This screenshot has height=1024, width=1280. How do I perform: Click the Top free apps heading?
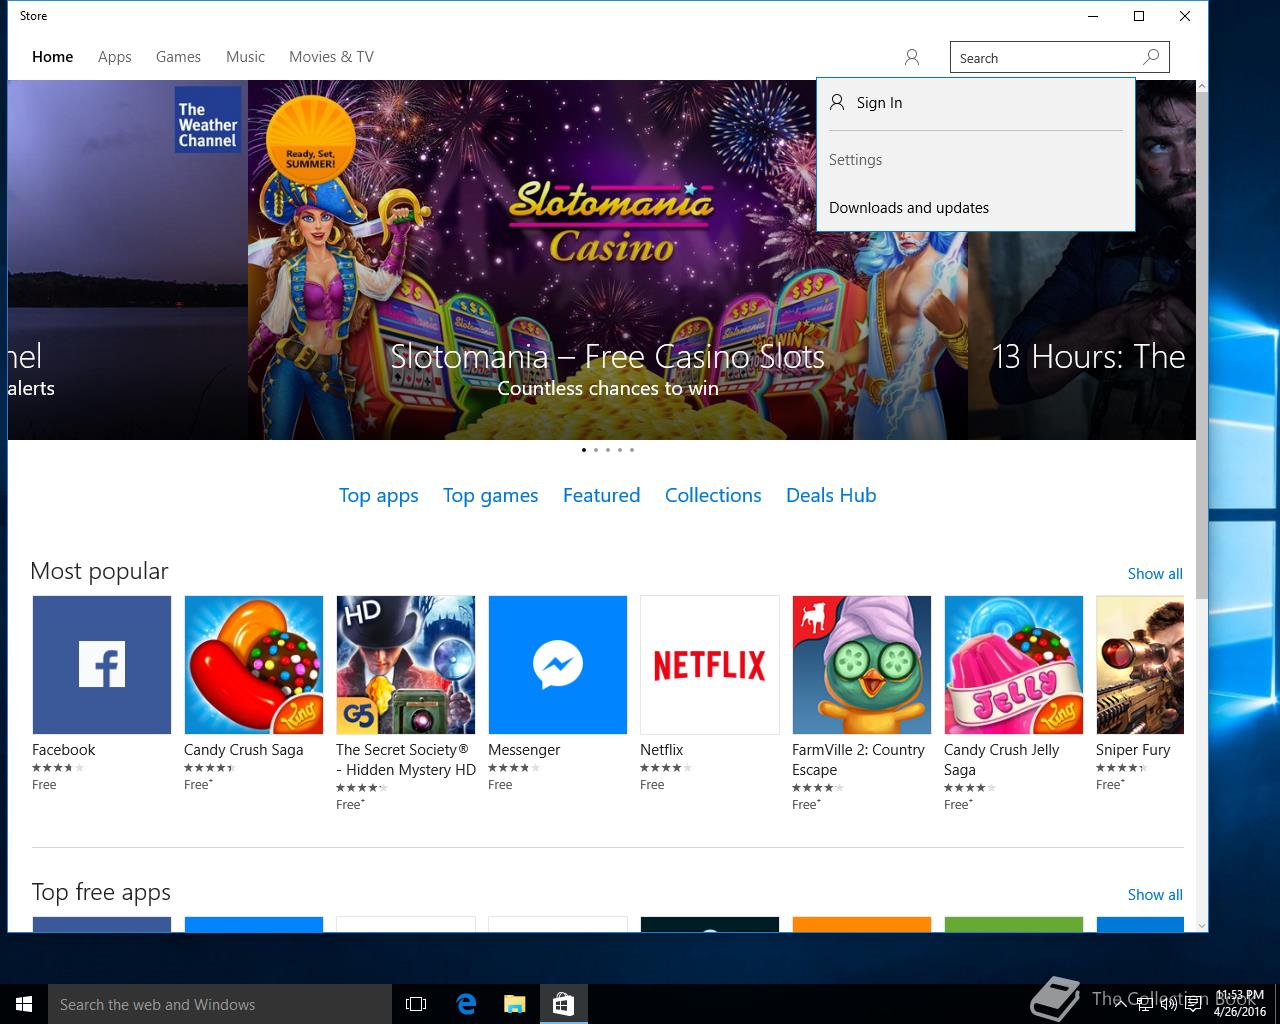coord(101,892)
